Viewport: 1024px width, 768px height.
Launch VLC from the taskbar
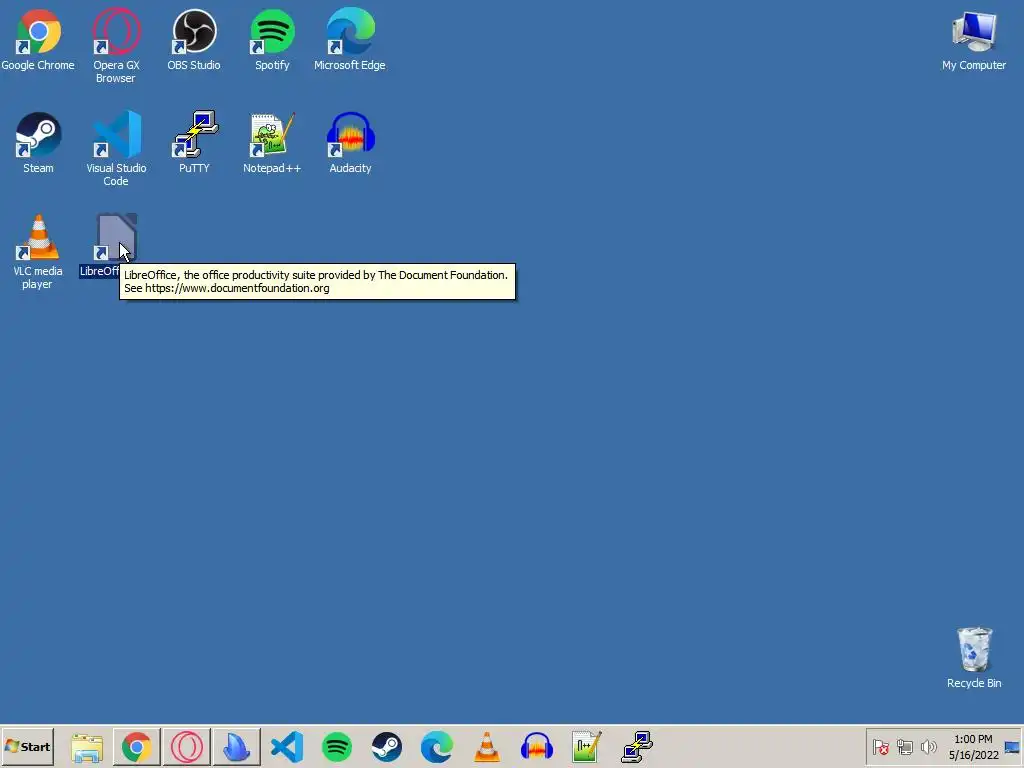click(487, 746)
